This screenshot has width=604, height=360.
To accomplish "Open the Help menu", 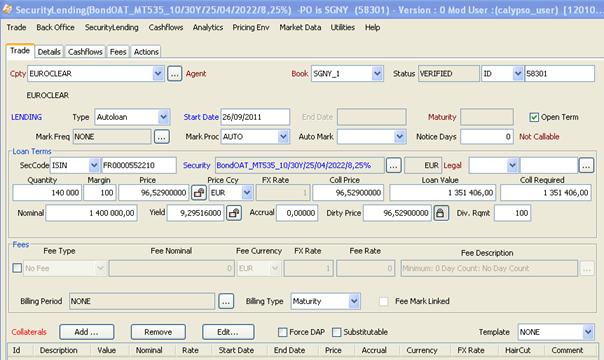I will click(x=372, y=27).
